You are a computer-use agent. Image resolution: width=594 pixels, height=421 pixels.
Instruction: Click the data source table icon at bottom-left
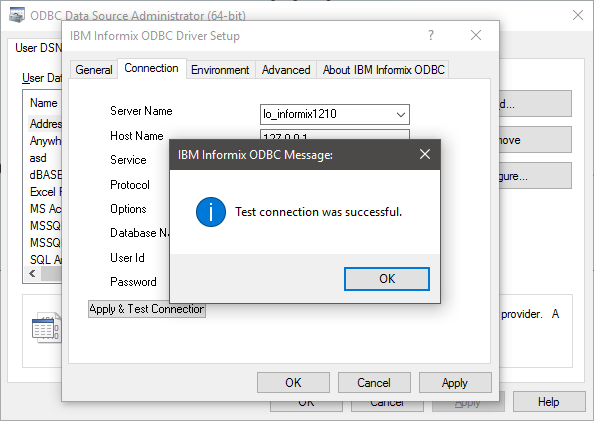[46, 328]
